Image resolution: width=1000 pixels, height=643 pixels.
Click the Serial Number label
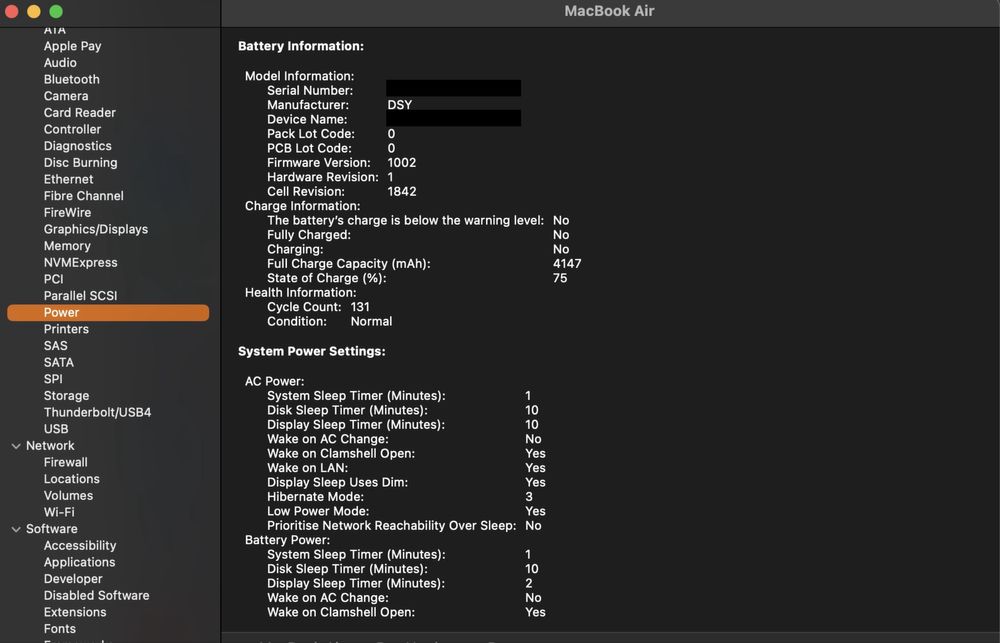[310, 91]
